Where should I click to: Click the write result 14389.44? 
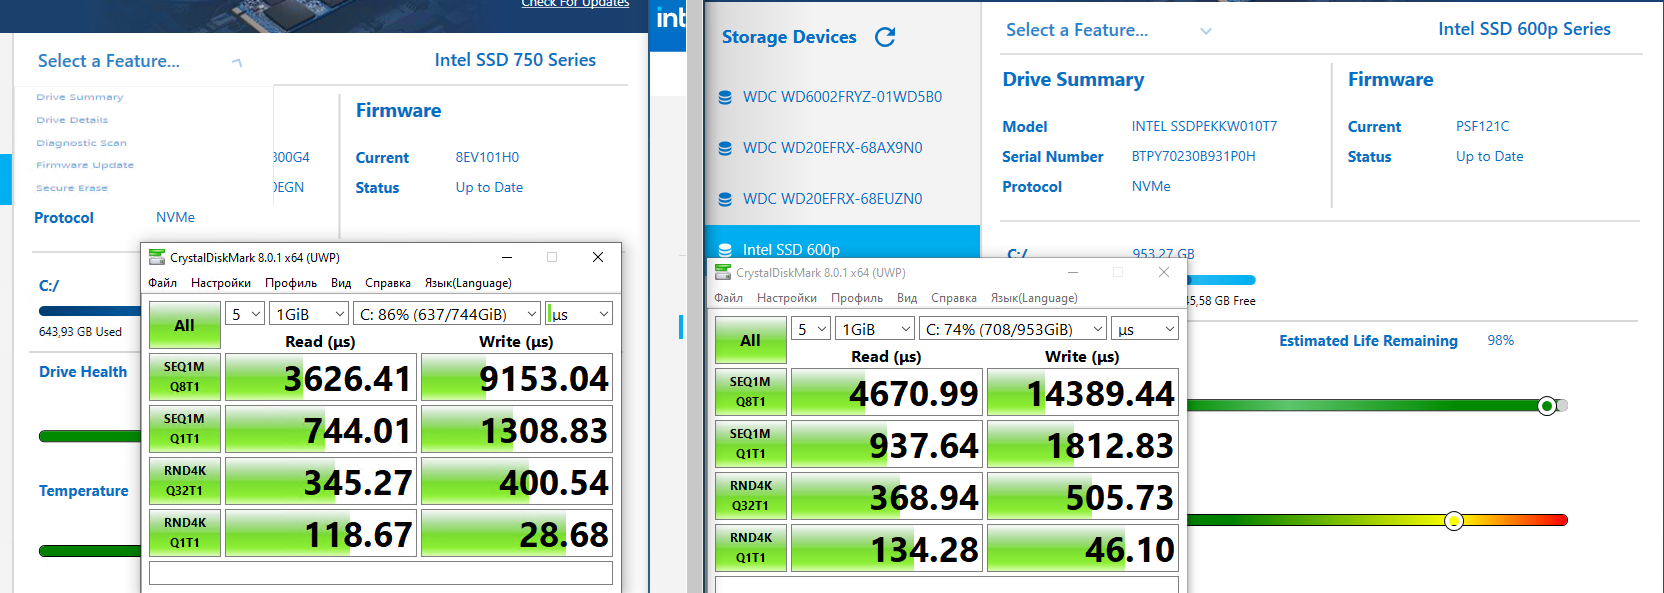1083,392
